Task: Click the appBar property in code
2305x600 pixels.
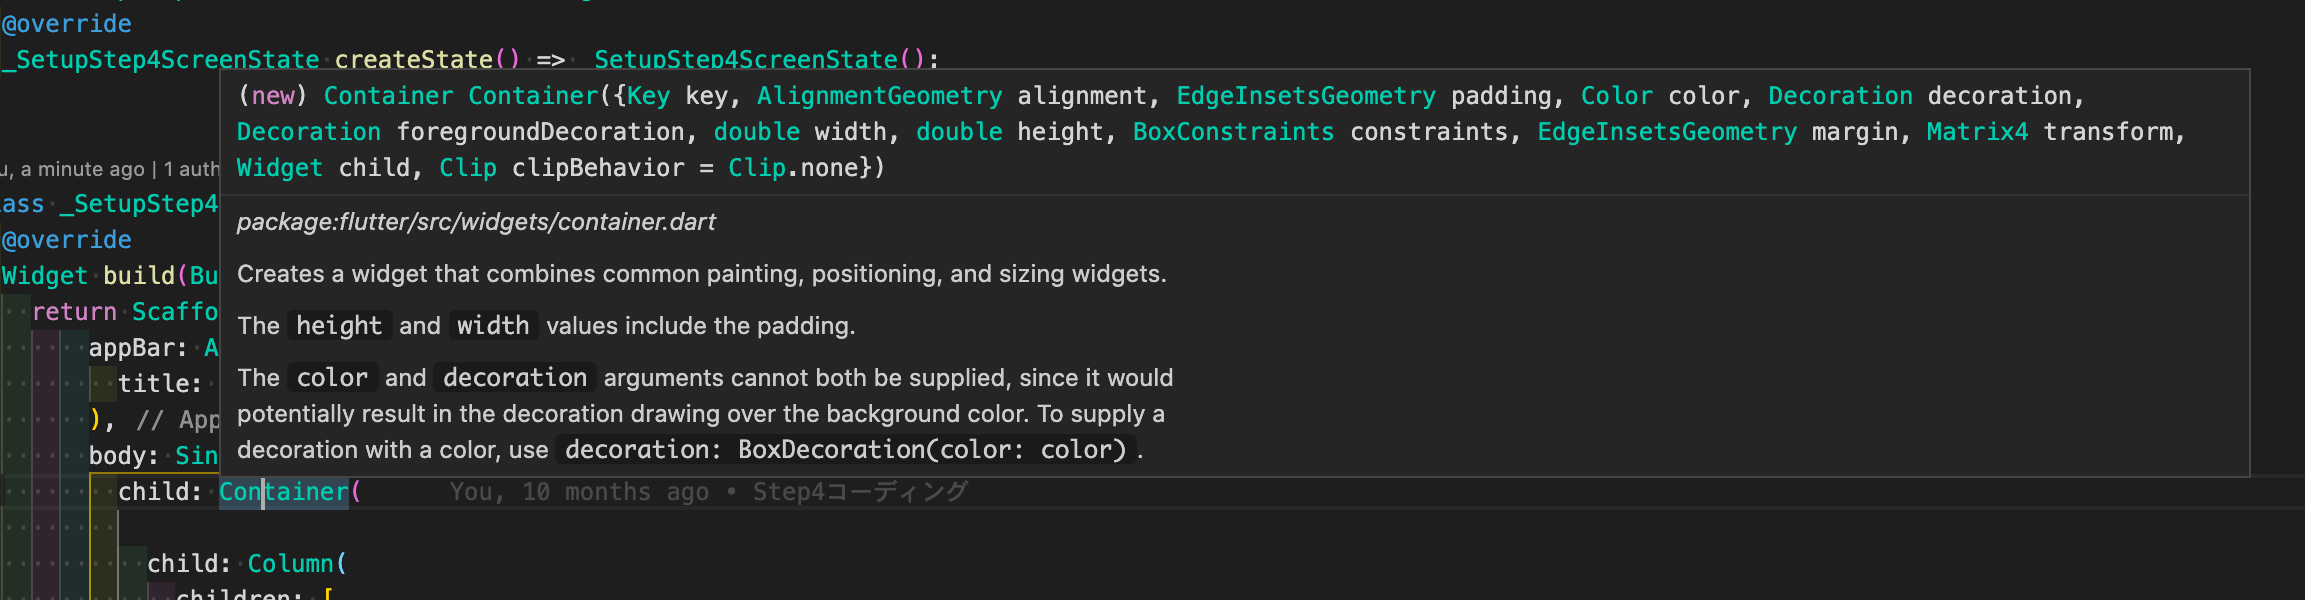Action: tap(138, 348)
